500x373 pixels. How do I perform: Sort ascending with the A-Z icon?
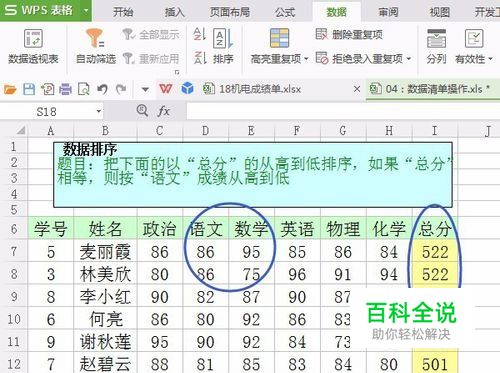click(199, 35)
